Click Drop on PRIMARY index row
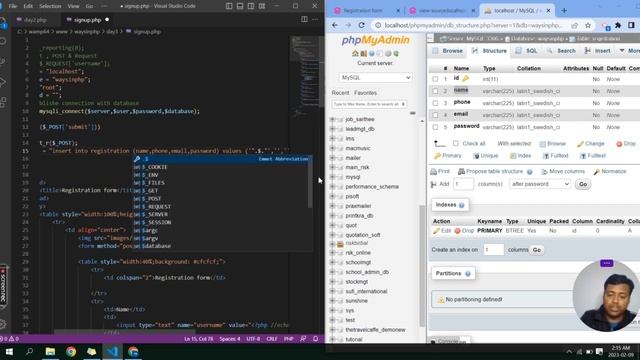640x360 pixels. (464, 231)
